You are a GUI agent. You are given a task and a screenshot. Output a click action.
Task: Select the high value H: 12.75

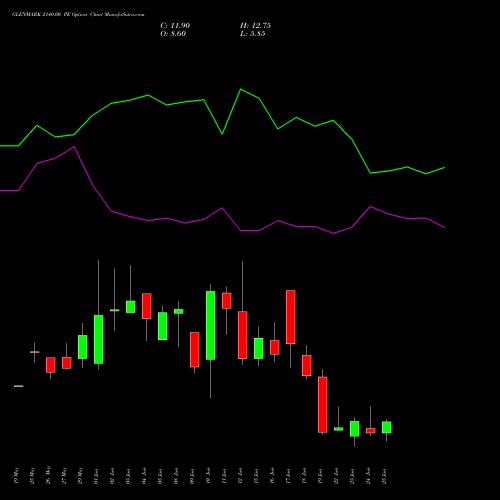click(255, 26)
